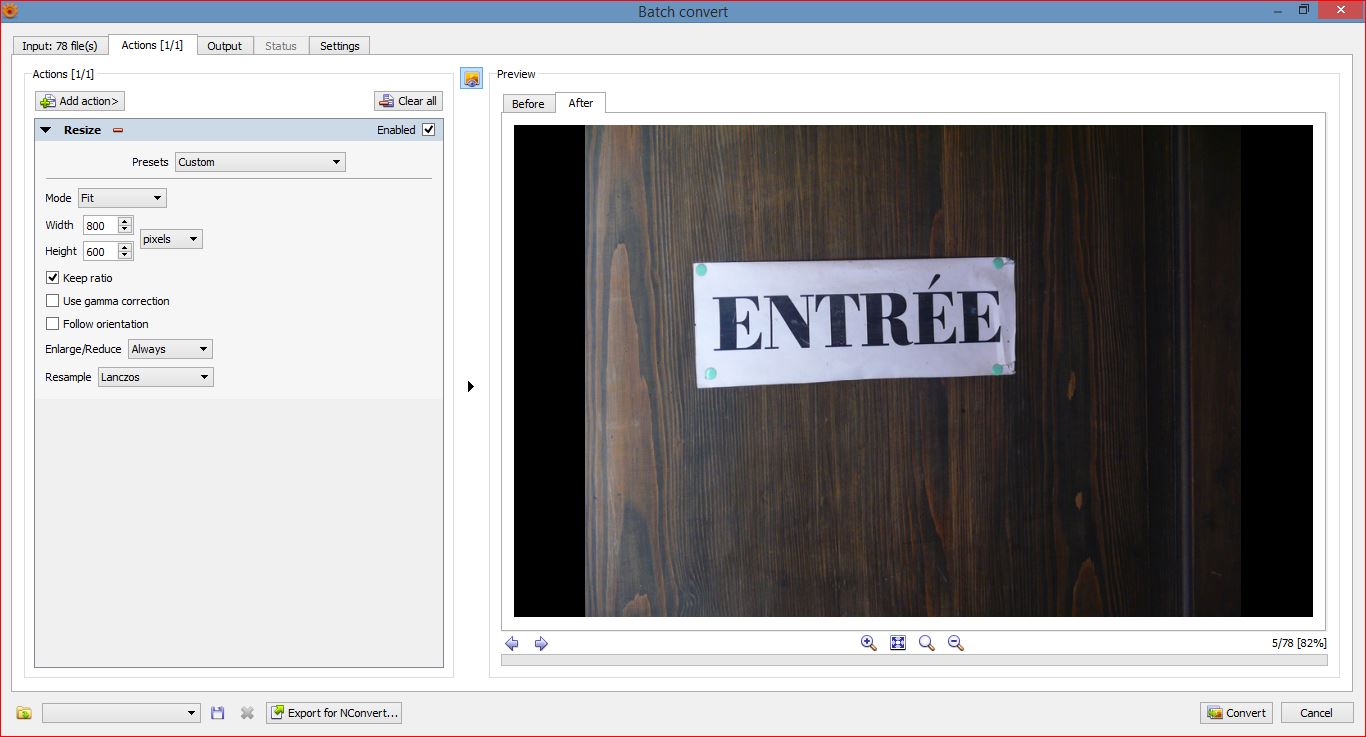Collapse the Resize action panel triangle

[46, 130]
